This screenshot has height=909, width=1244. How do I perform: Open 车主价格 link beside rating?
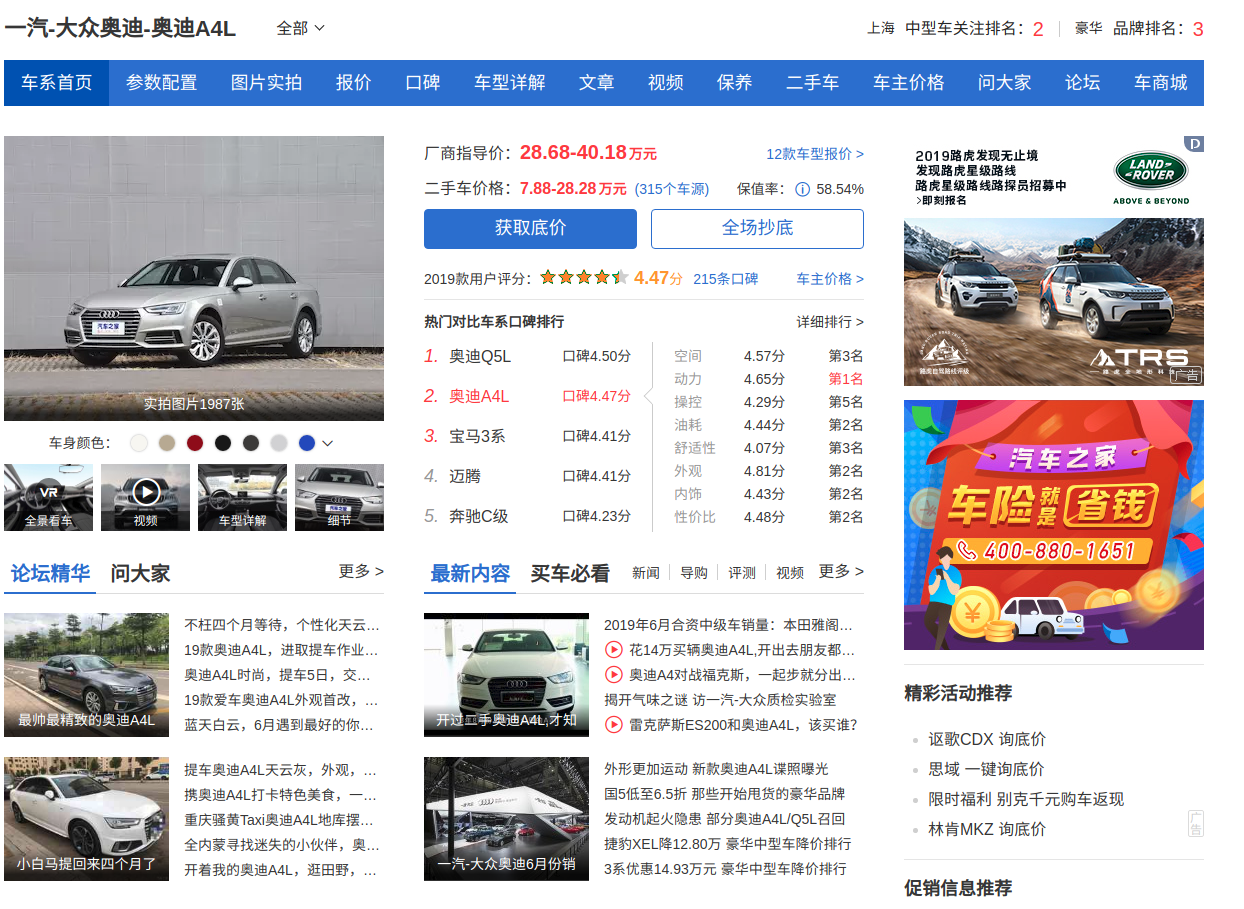pyautogui.click(x=830, y=279)
